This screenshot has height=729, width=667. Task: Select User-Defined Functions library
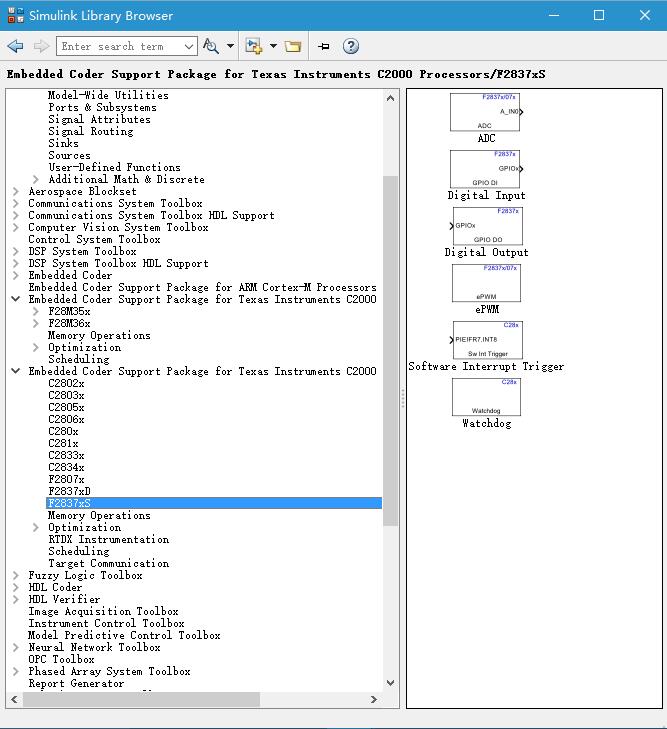tap(114, 167)
